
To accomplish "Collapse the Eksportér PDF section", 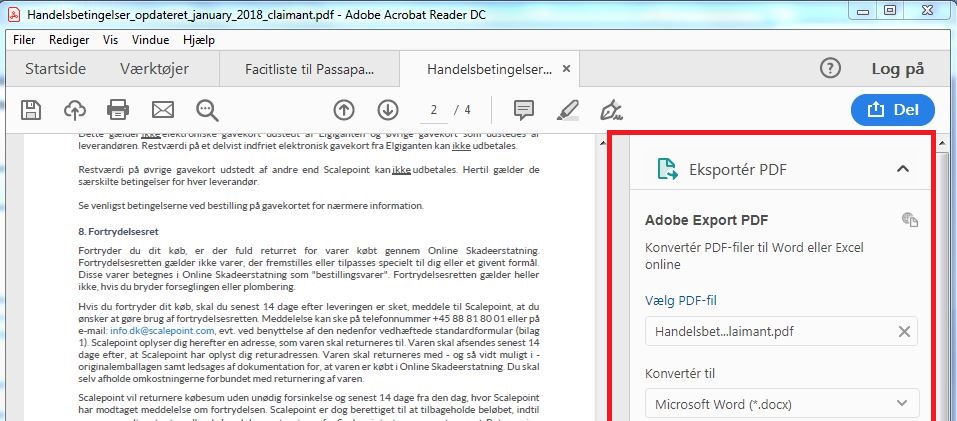I will pos(903,169).
